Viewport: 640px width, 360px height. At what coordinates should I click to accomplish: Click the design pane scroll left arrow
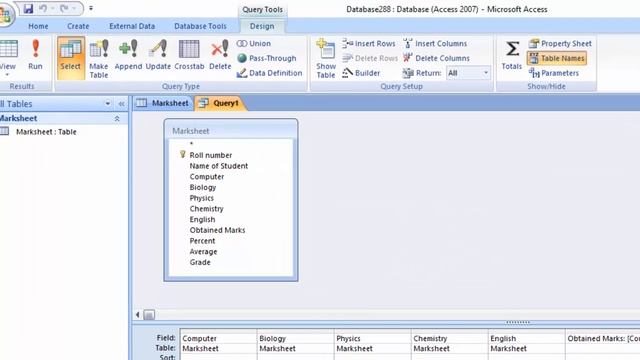pyautogui.click(x=138, y=315)
